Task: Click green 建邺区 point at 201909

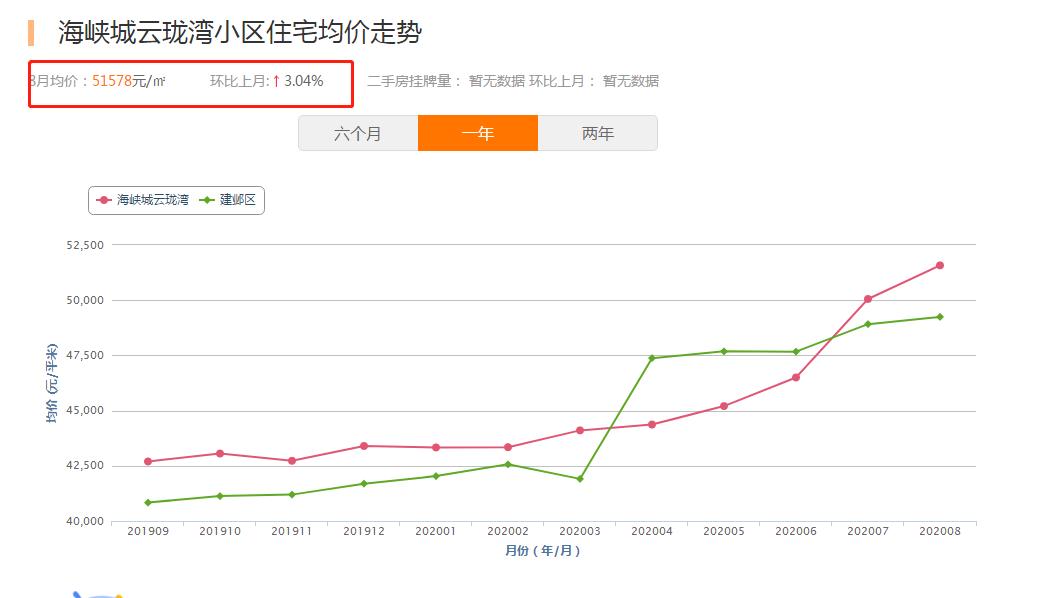Action: tap(148, 503)
